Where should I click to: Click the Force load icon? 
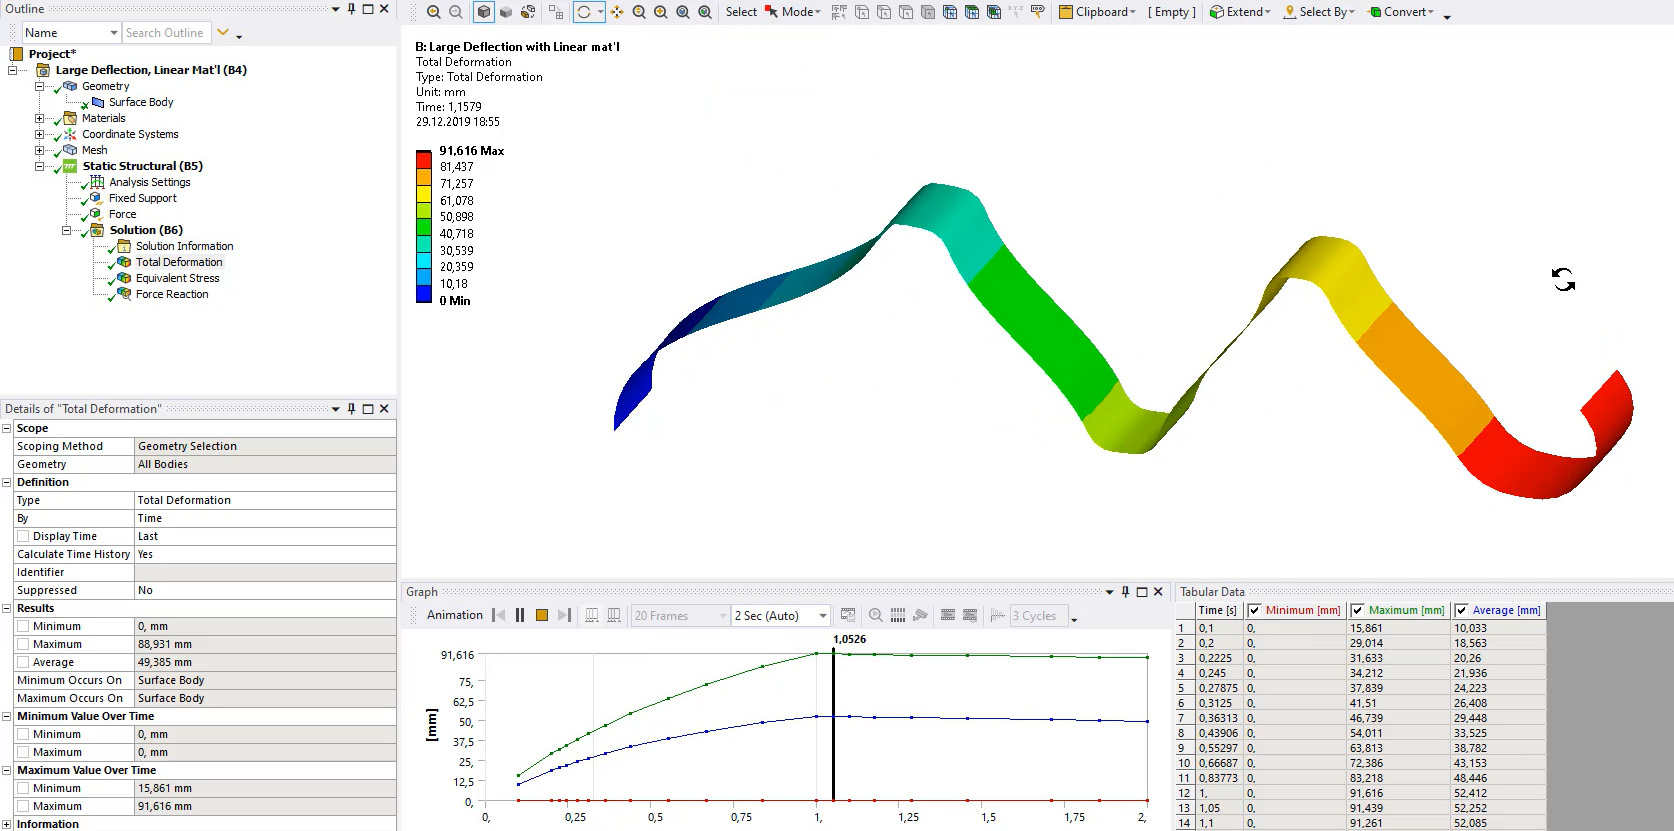tap(97, 214)
